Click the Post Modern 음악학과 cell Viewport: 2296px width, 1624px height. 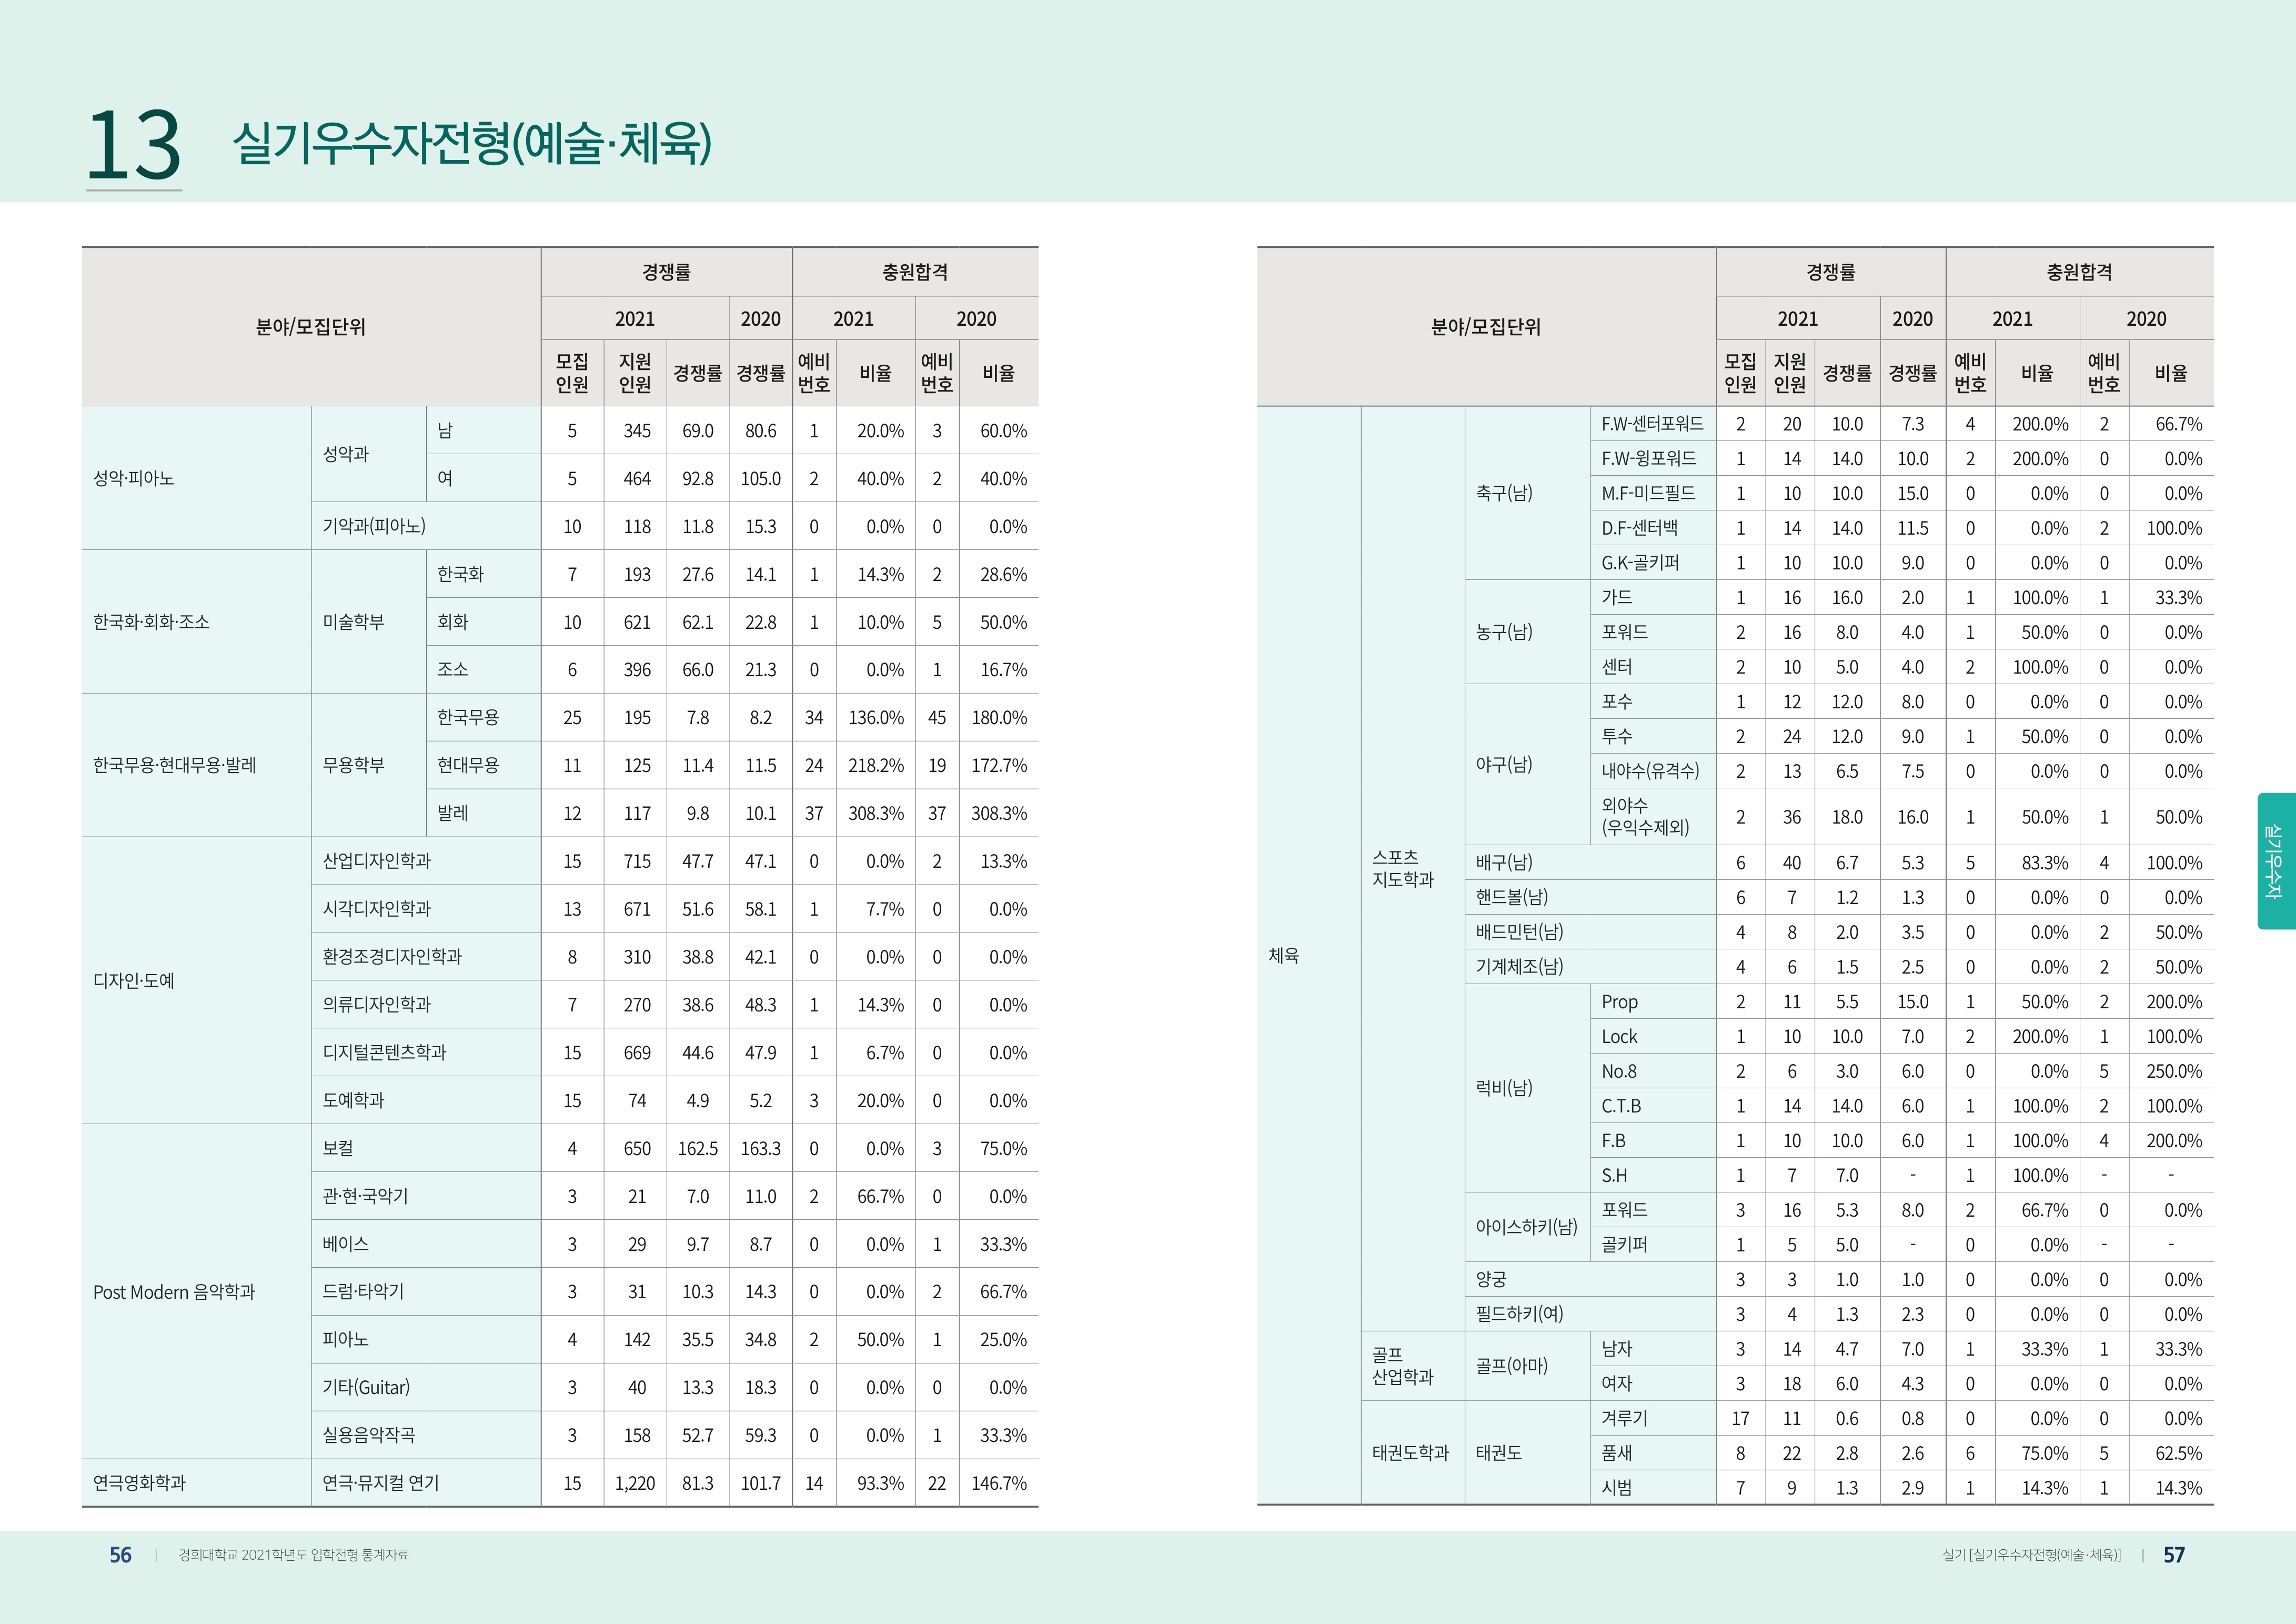coord(174,1292)
